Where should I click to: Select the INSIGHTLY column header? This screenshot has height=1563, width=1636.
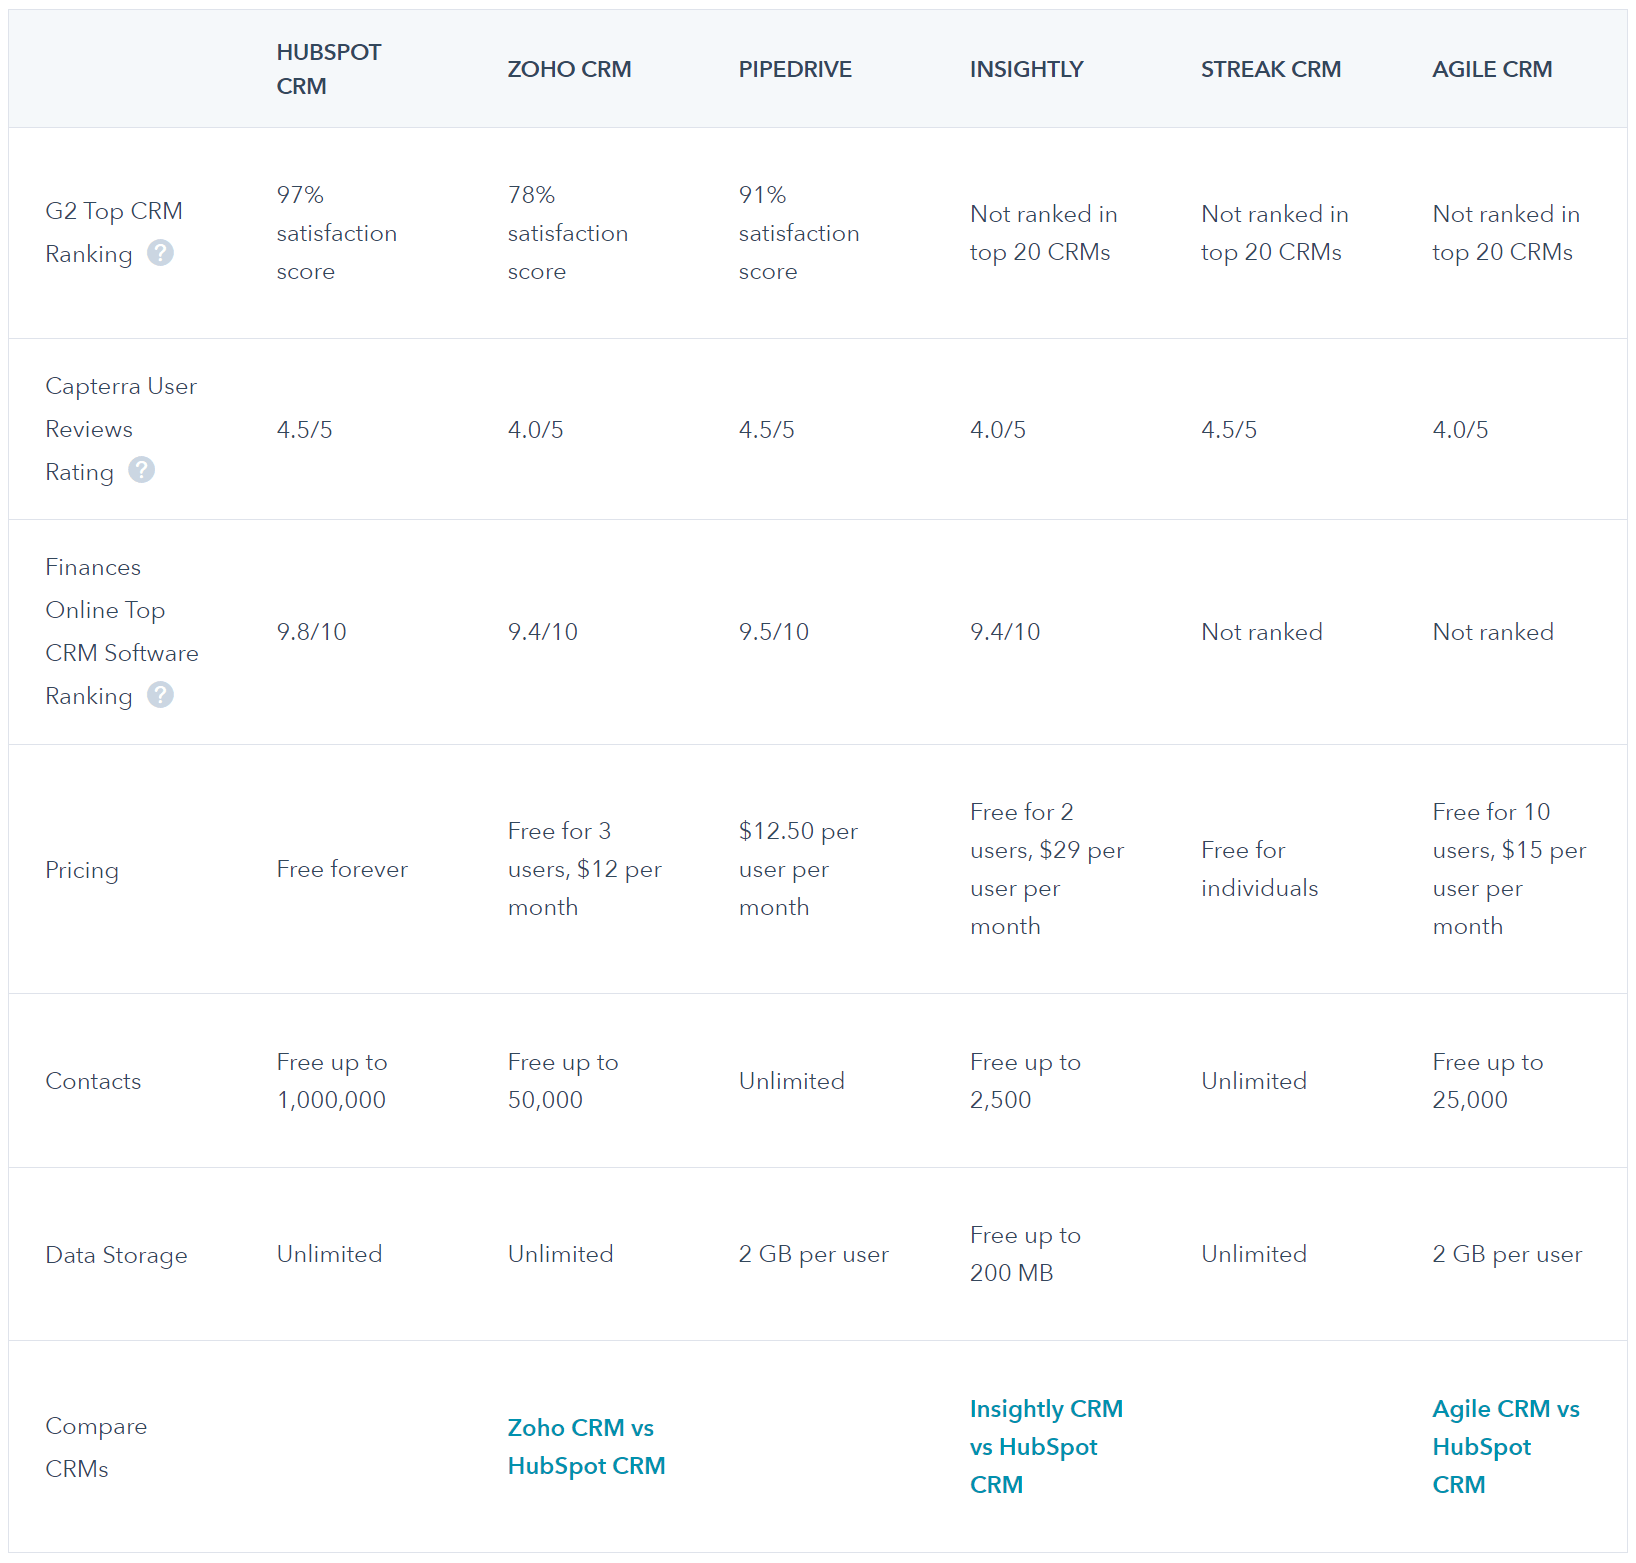(1026, 69)
